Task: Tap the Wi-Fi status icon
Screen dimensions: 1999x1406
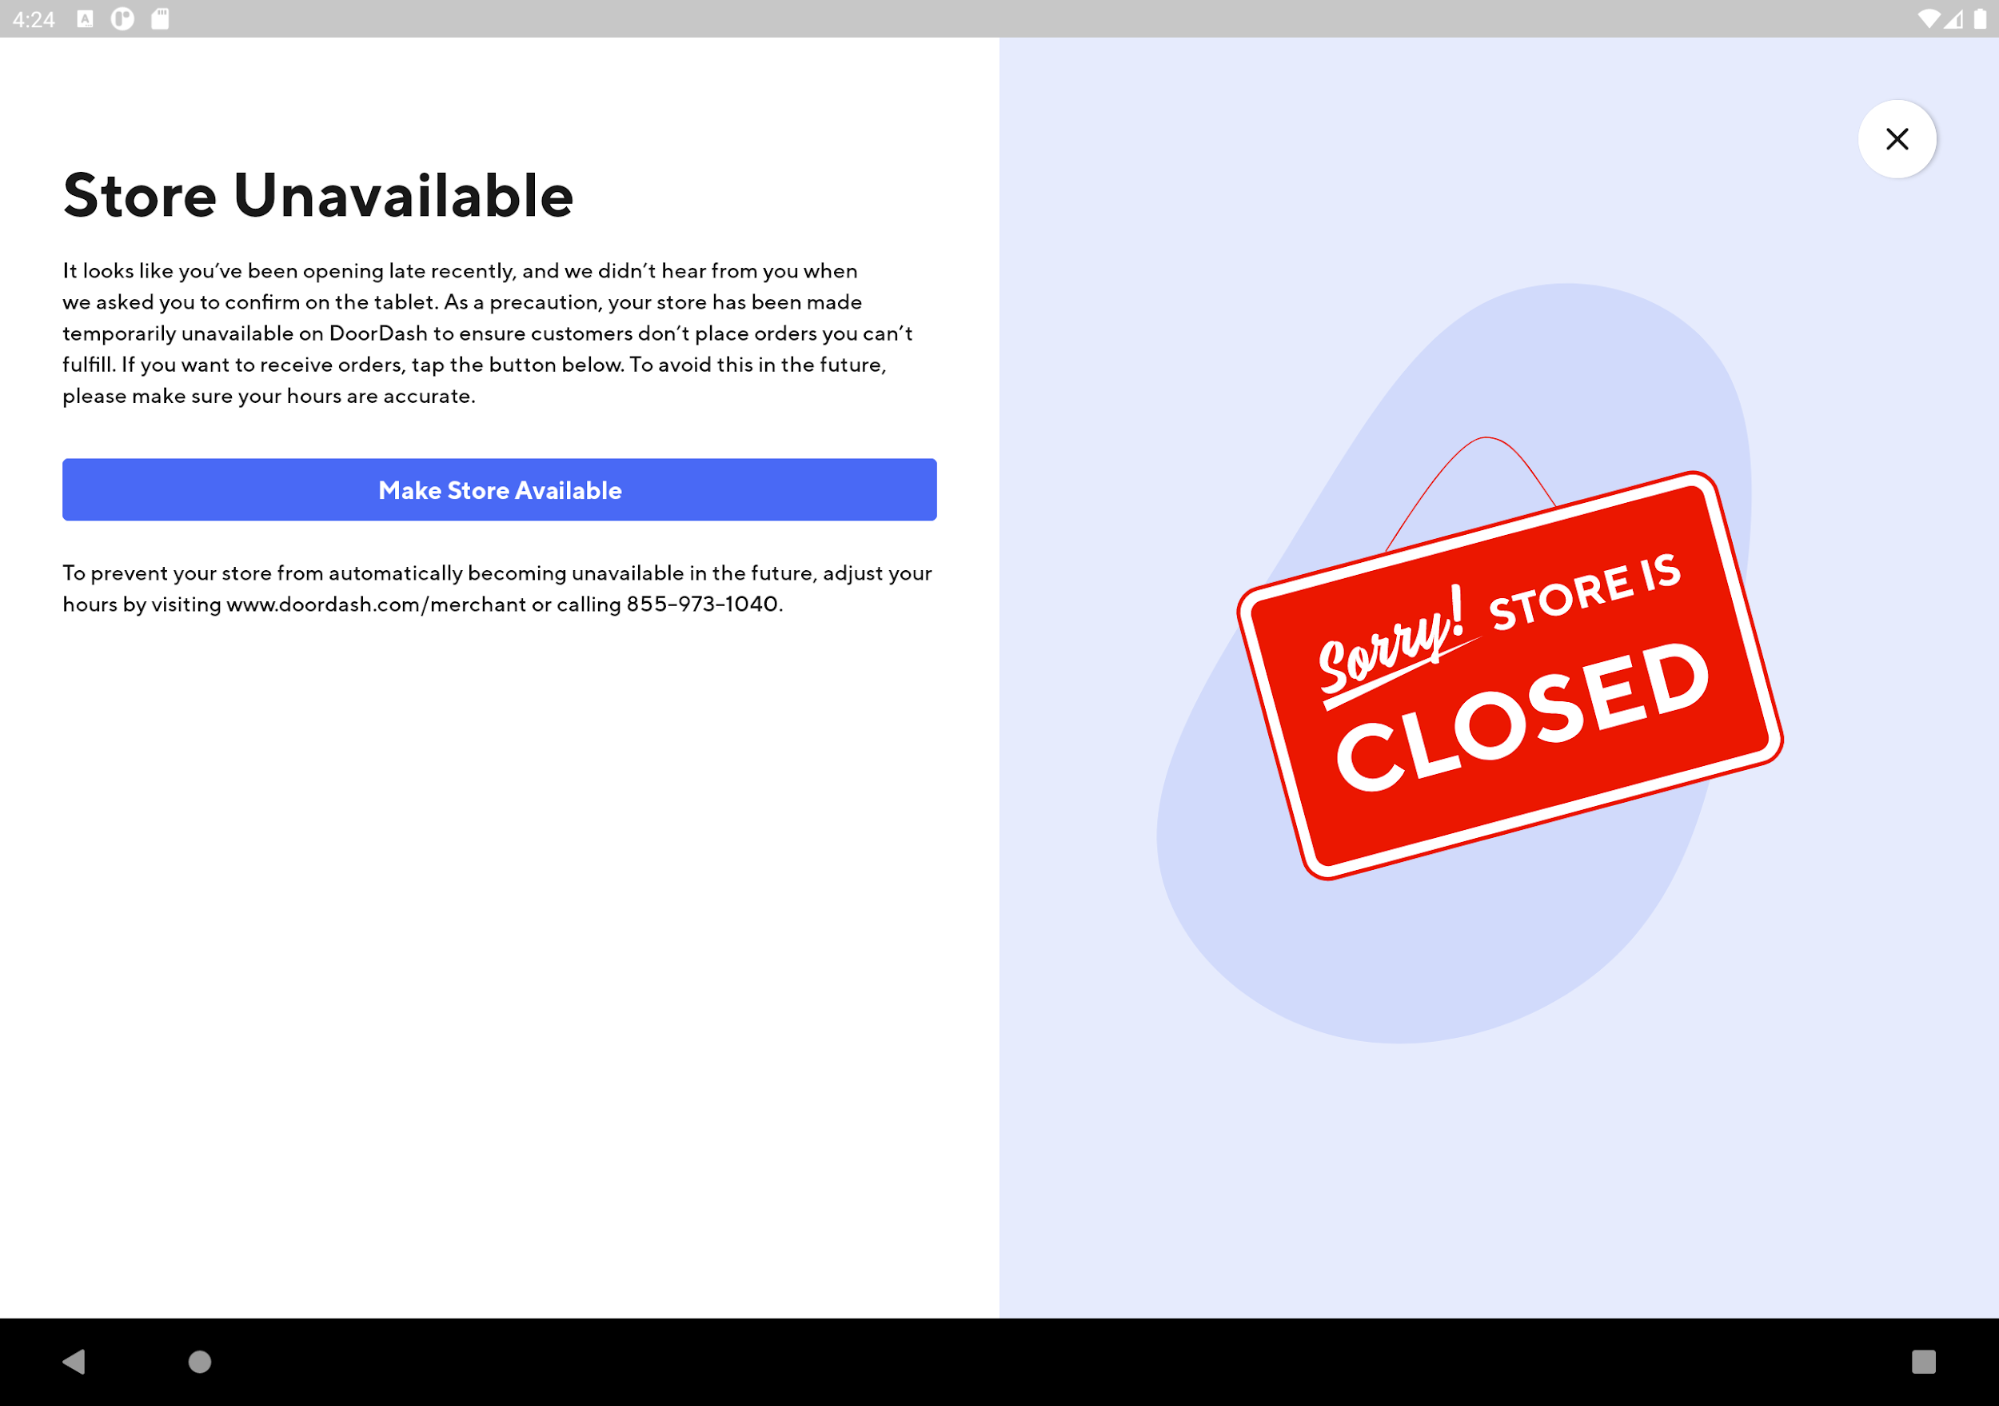Action: 1927,19
